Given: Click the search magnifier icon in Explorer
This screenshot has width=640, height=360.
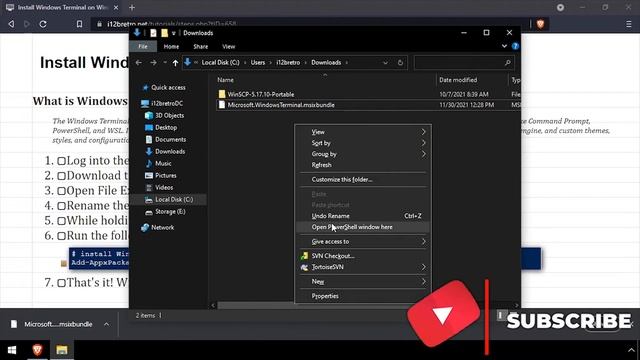Looking at the screenshot, I should pyautogui.click(x=507, y=62).
